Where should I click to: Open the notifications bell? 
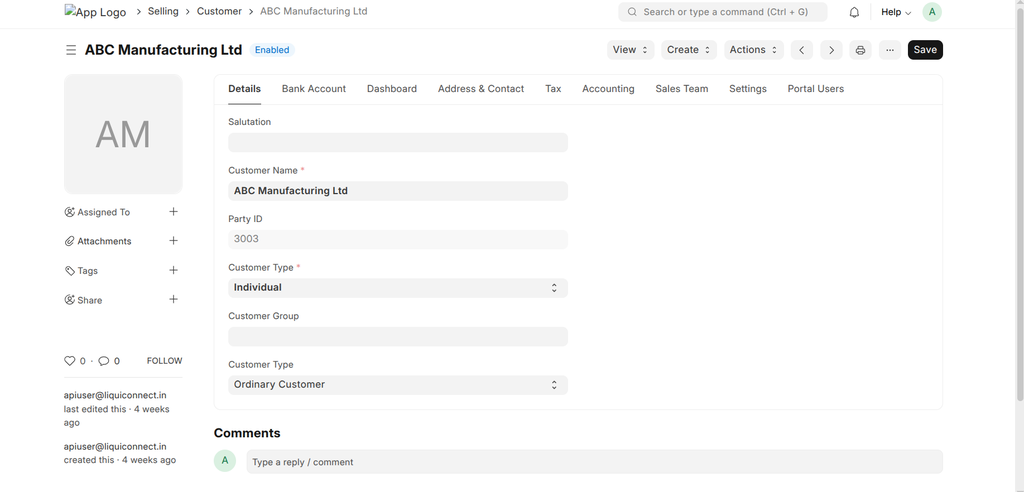(854, 12)
